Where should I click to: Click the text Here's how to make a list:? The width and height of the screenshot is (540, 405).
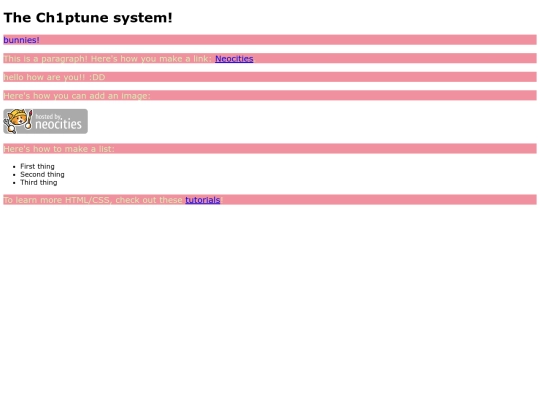(x=59, y=149)
